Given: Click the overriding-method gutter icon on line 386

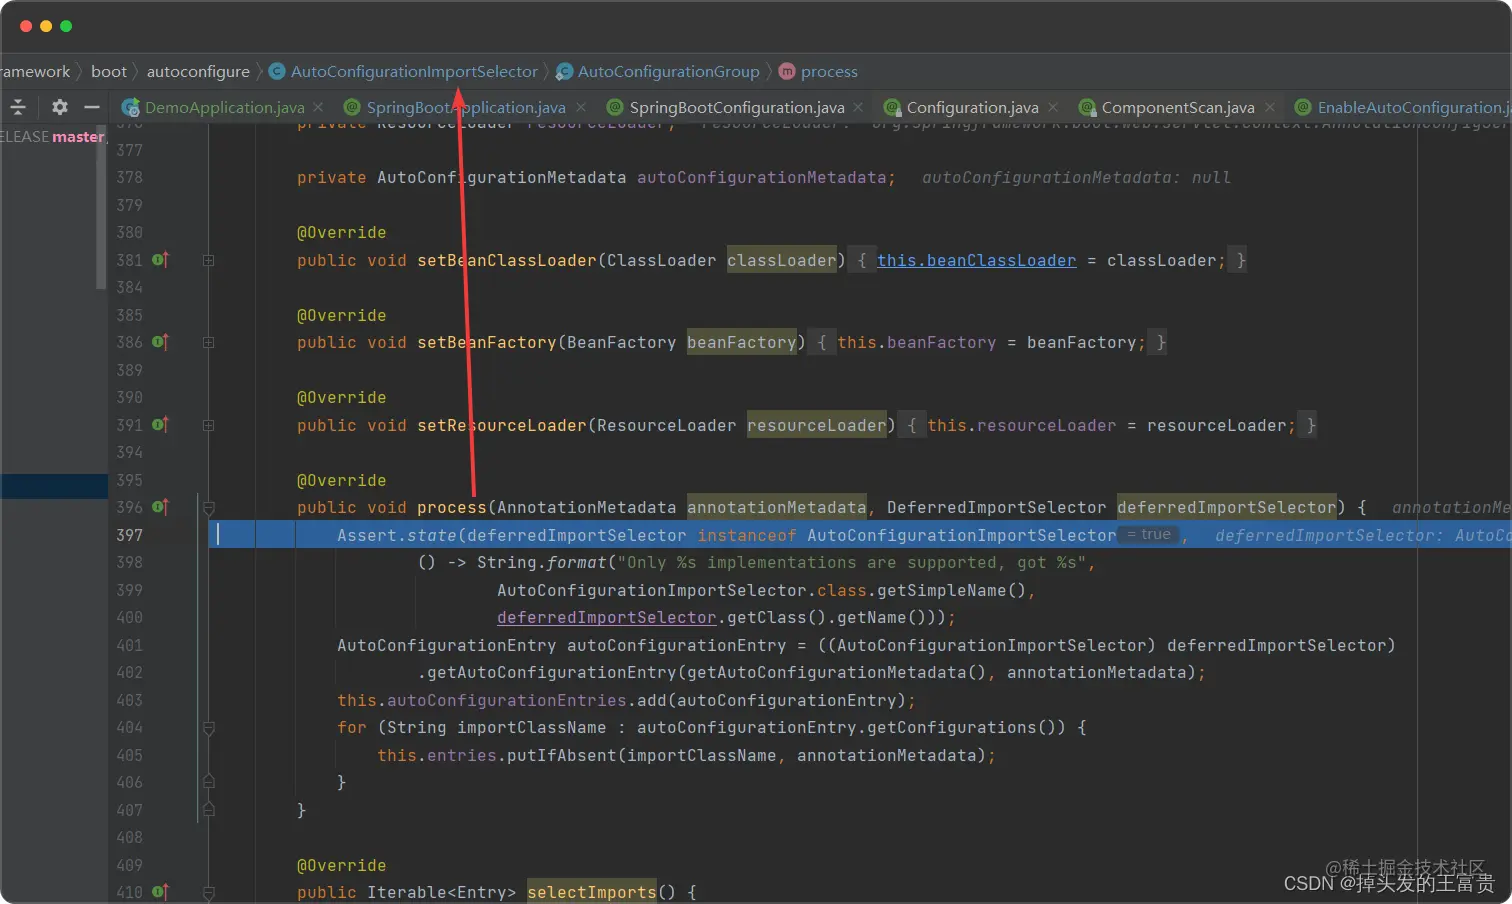Looking at the screenshot, I should click(x=160, y=342).
